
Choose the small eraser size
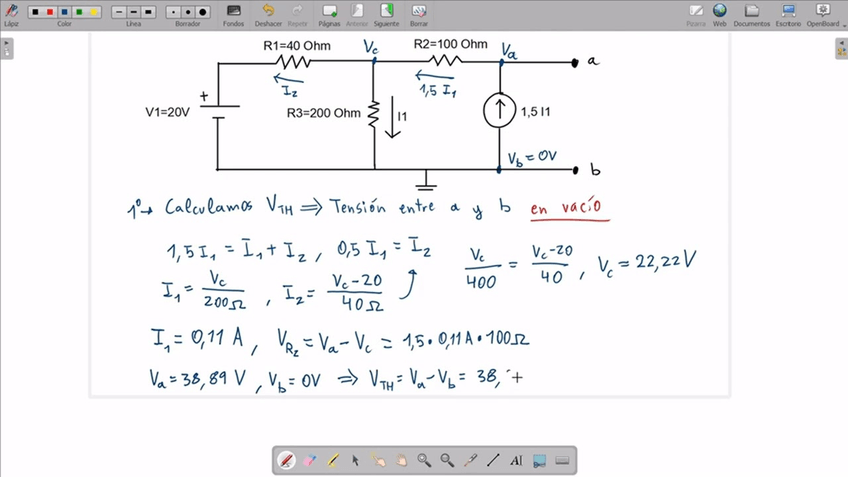(x=173, y=11)
